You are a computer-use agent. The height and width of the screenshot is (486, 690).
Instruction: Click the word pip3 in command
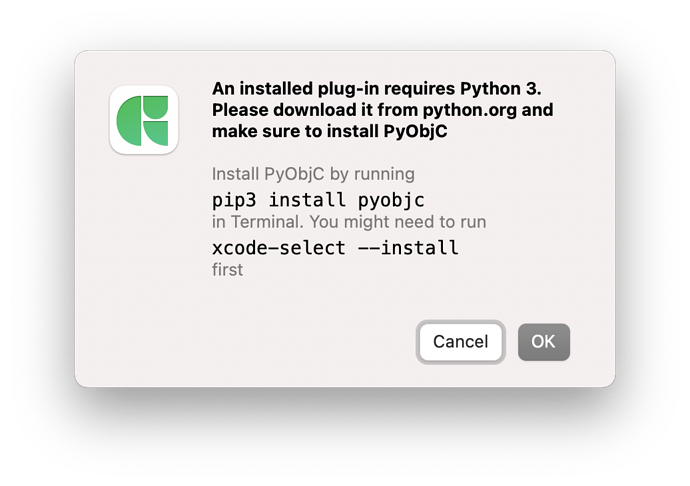[x=234, y=200]
